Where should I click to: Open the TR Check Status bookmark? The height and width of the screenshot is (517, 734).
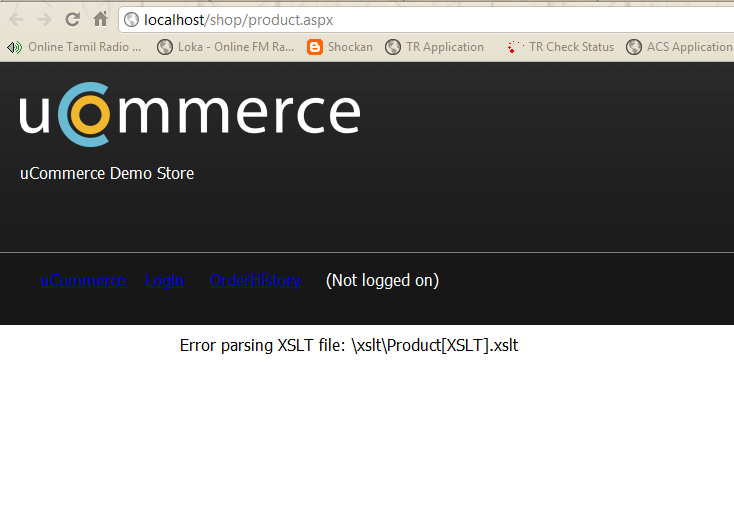(560, 47)
